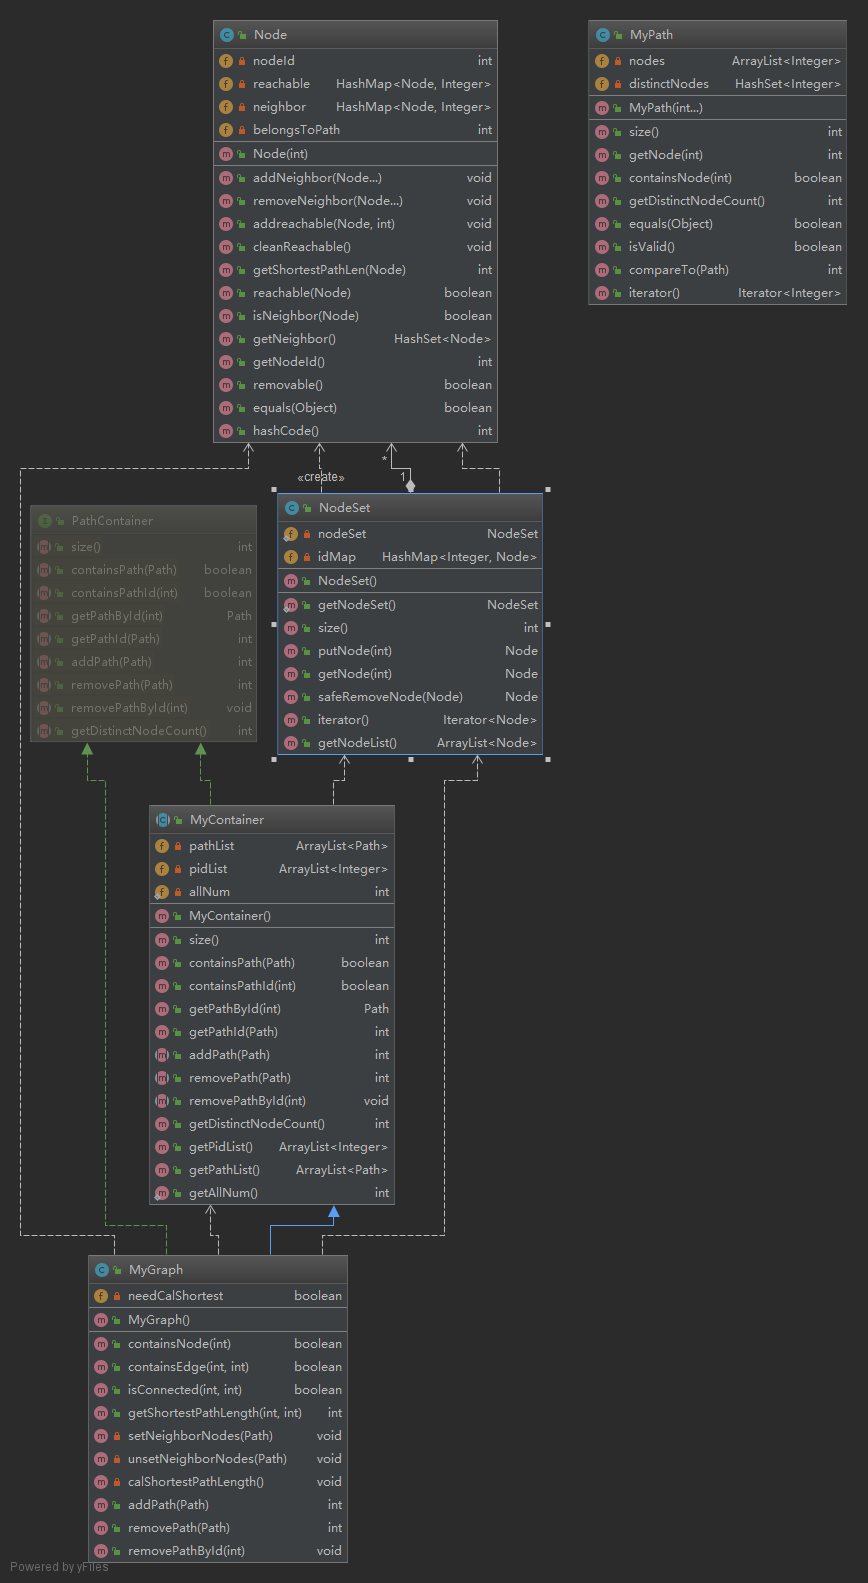
Task: Click the method icon next to safeRemoveNode(Node)
Action: 291,697
